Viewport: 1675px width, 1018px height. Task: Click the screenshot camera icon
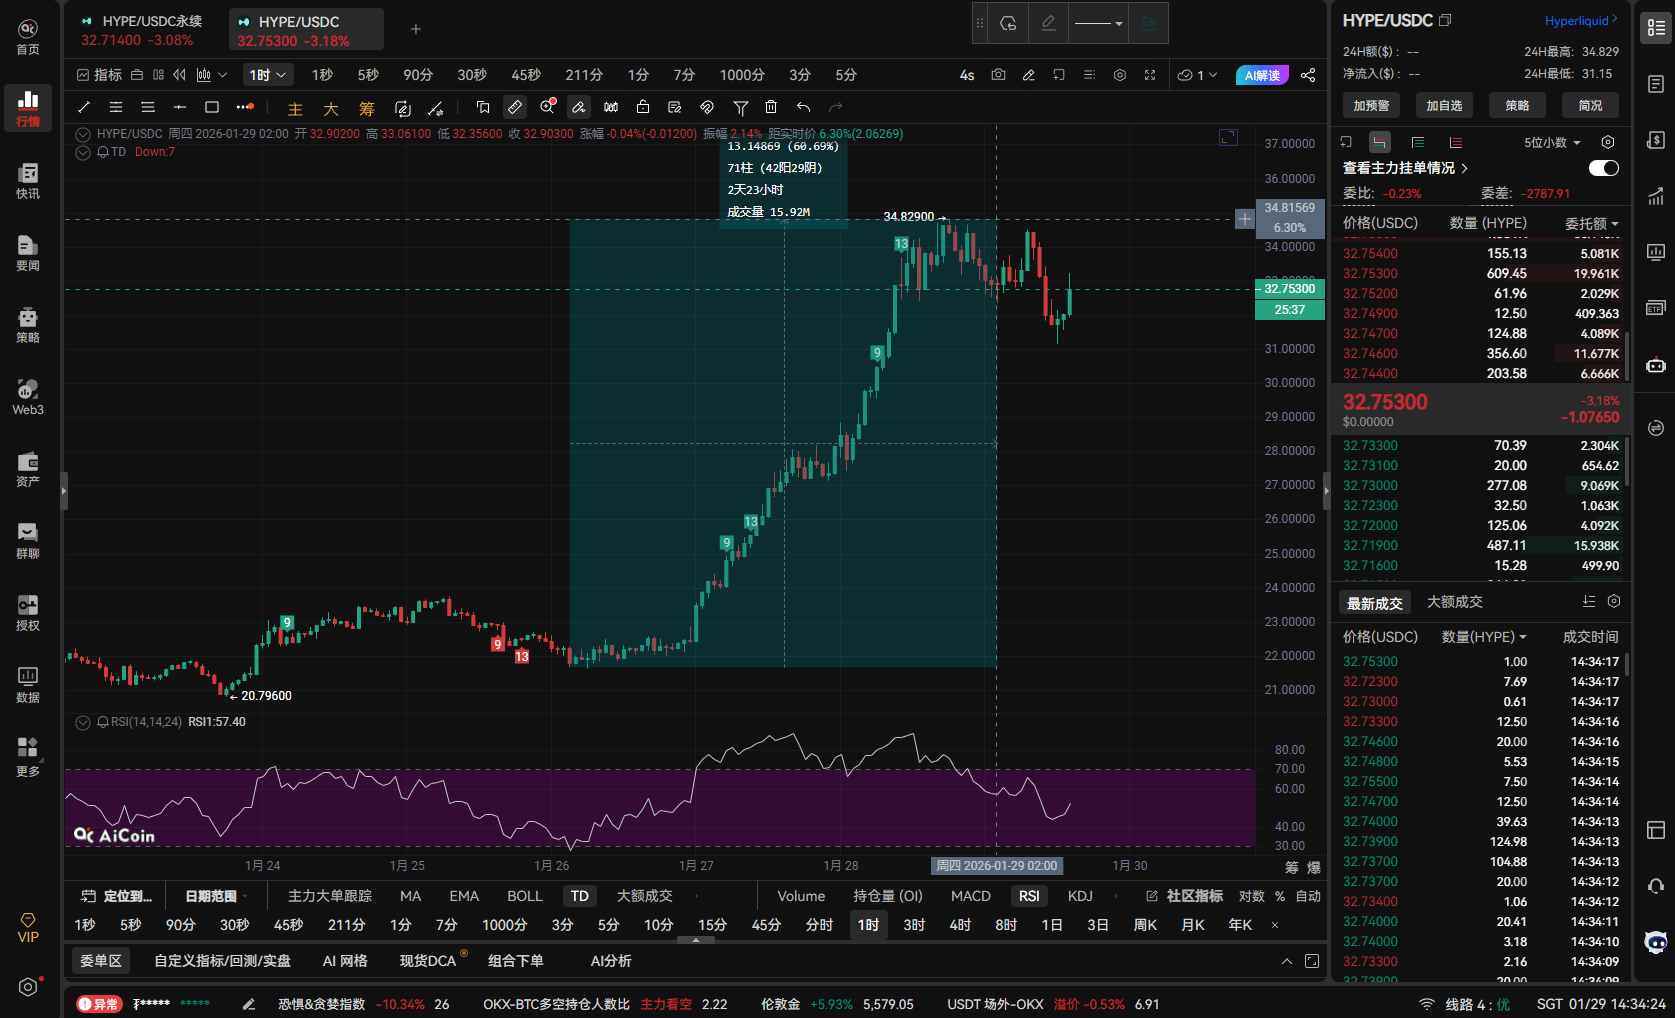998,75
